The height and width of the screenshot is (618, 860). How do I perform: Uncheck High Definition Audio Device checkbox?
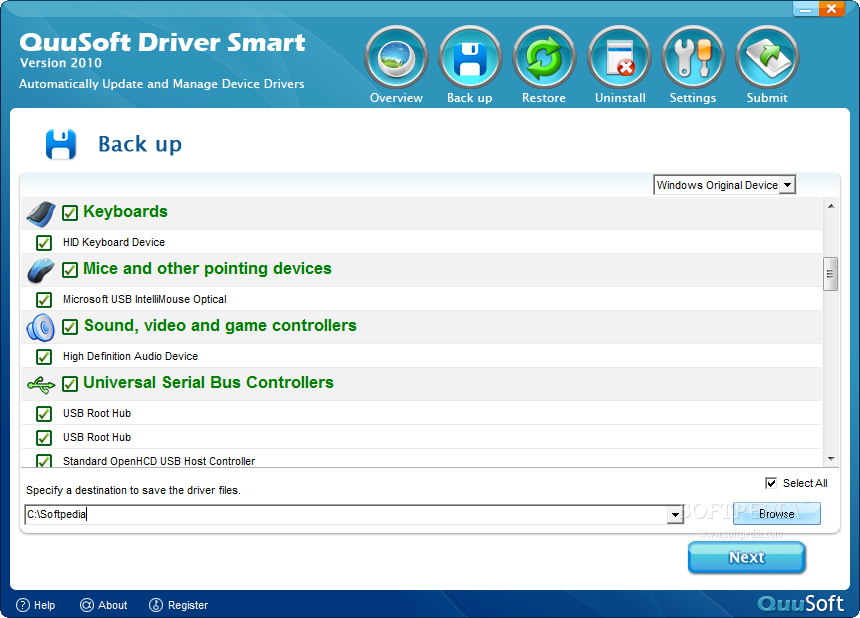(44, 357)
